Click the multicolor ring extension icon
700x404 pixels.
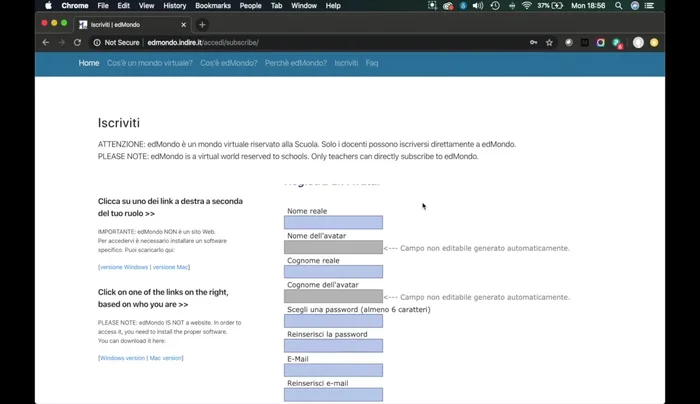coord(600,42)
